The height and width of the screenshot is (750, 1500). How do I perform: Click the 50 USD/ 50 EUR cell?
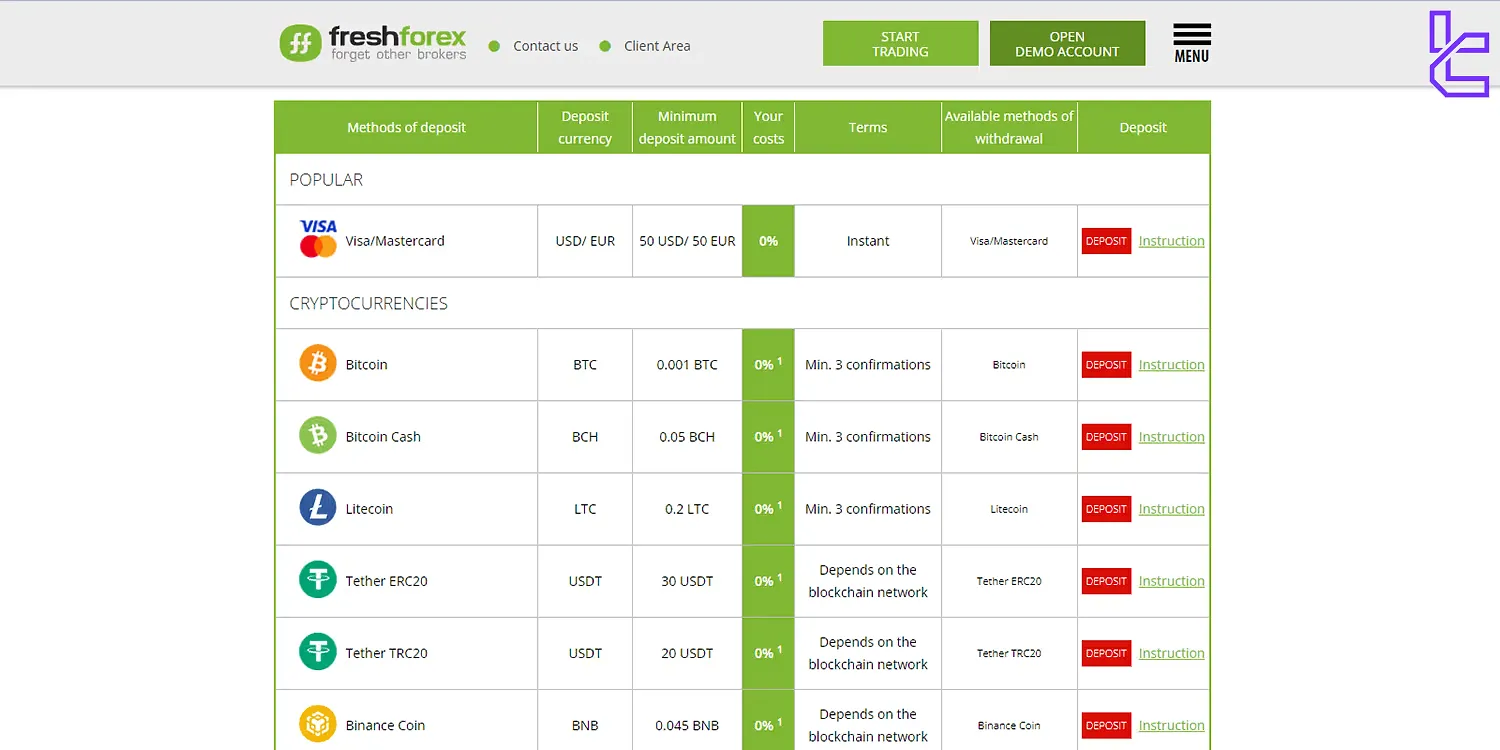[x=687, y=241]
